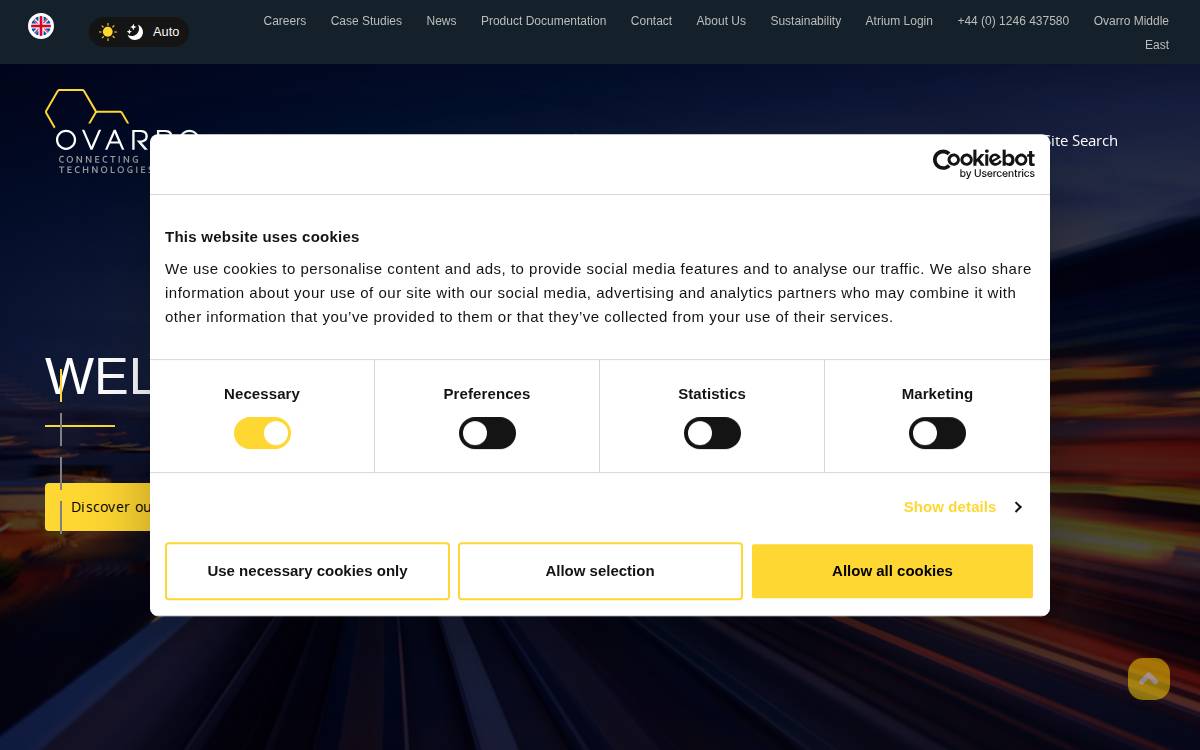This screenshot has height=750, width=1200.
Task: Click the +44 (0) 1246 437580 phone link
Action: [x=1013, y=21]
